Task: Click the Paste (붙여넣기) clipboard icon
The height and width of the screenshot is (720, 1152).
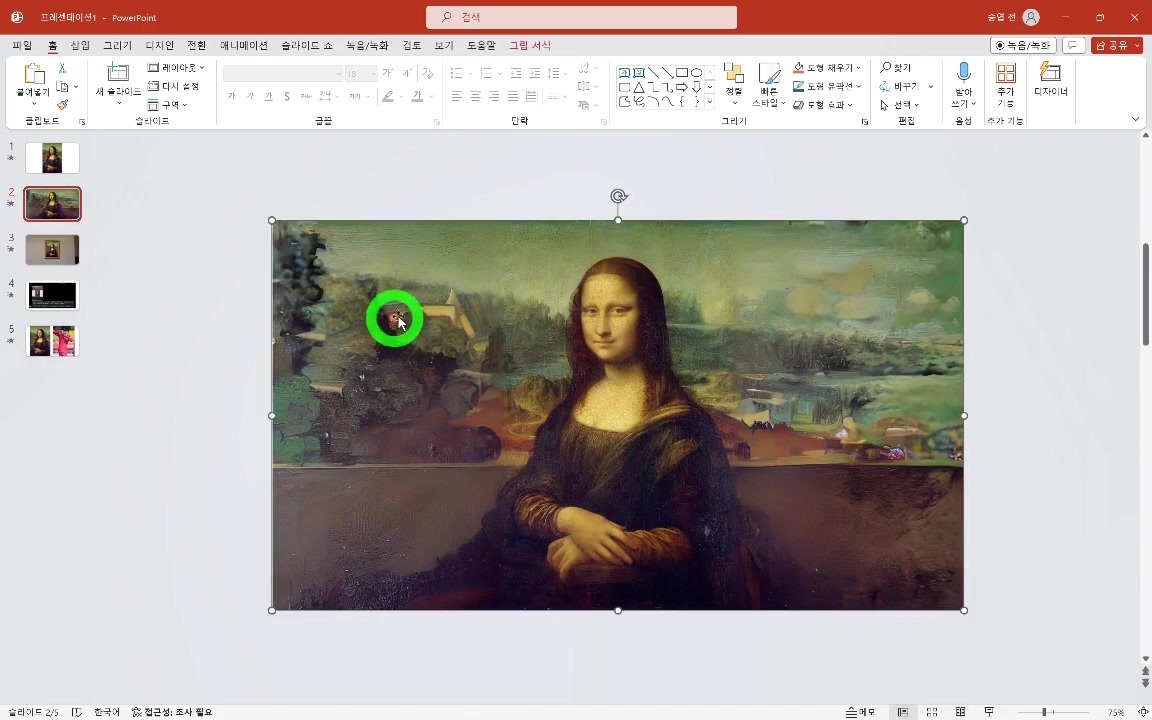Action: (34, 74)
